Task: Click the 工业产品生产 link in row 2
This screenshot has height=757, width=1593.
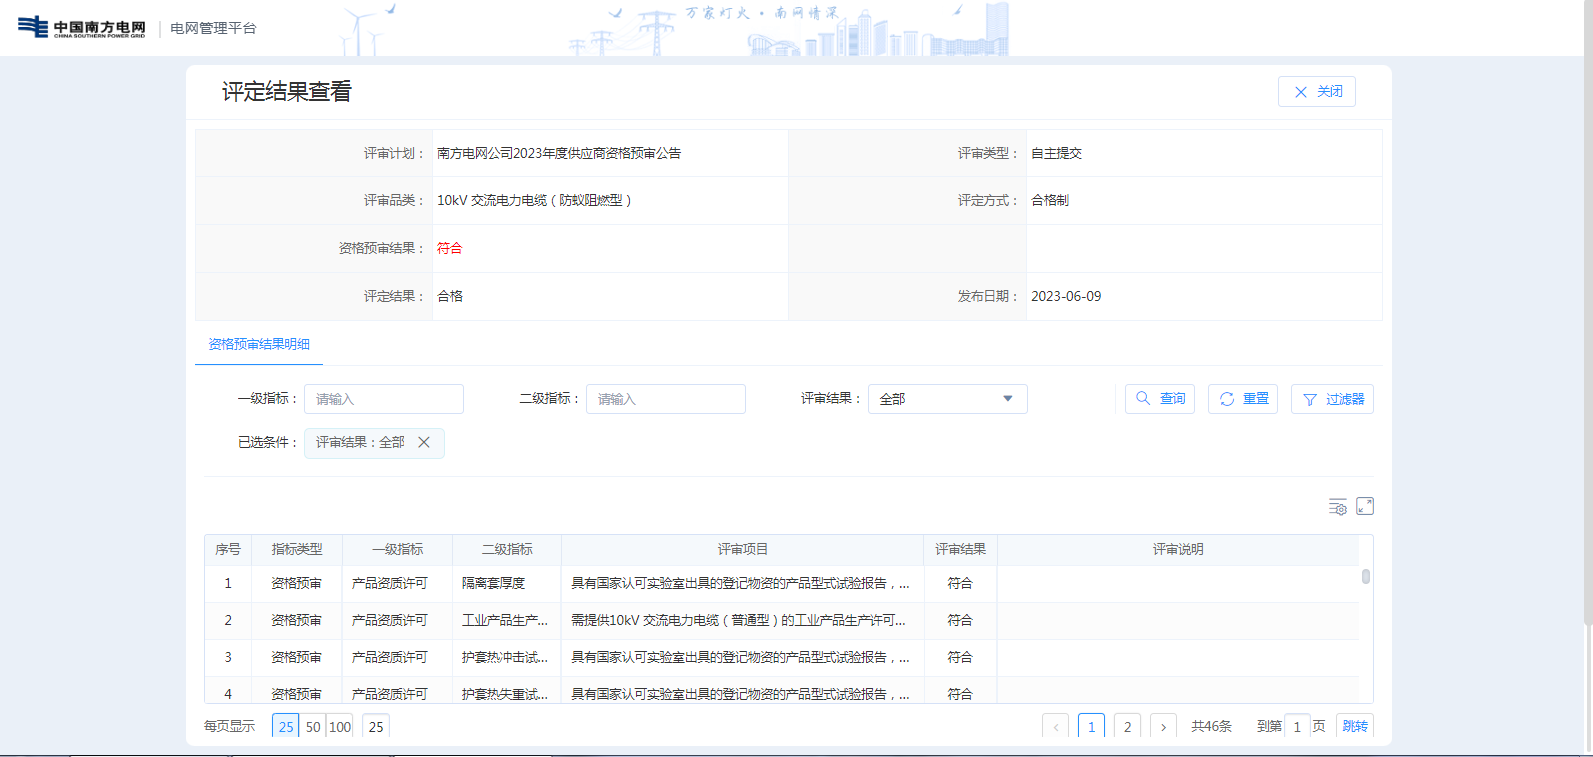Action: (504, 620)
